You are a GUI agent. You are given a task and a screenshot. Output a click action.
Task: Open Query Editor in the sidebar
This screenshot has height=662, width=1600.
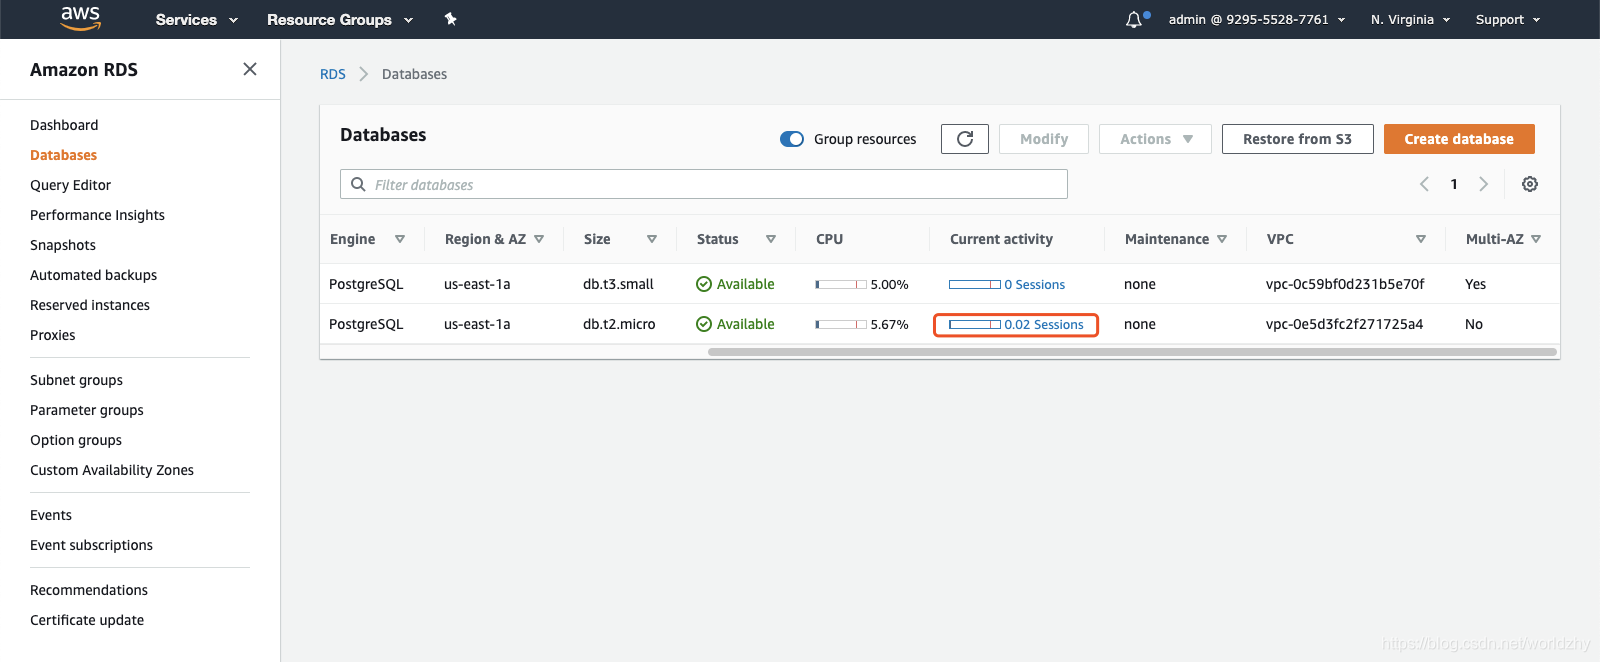click(x=70, y=185)
